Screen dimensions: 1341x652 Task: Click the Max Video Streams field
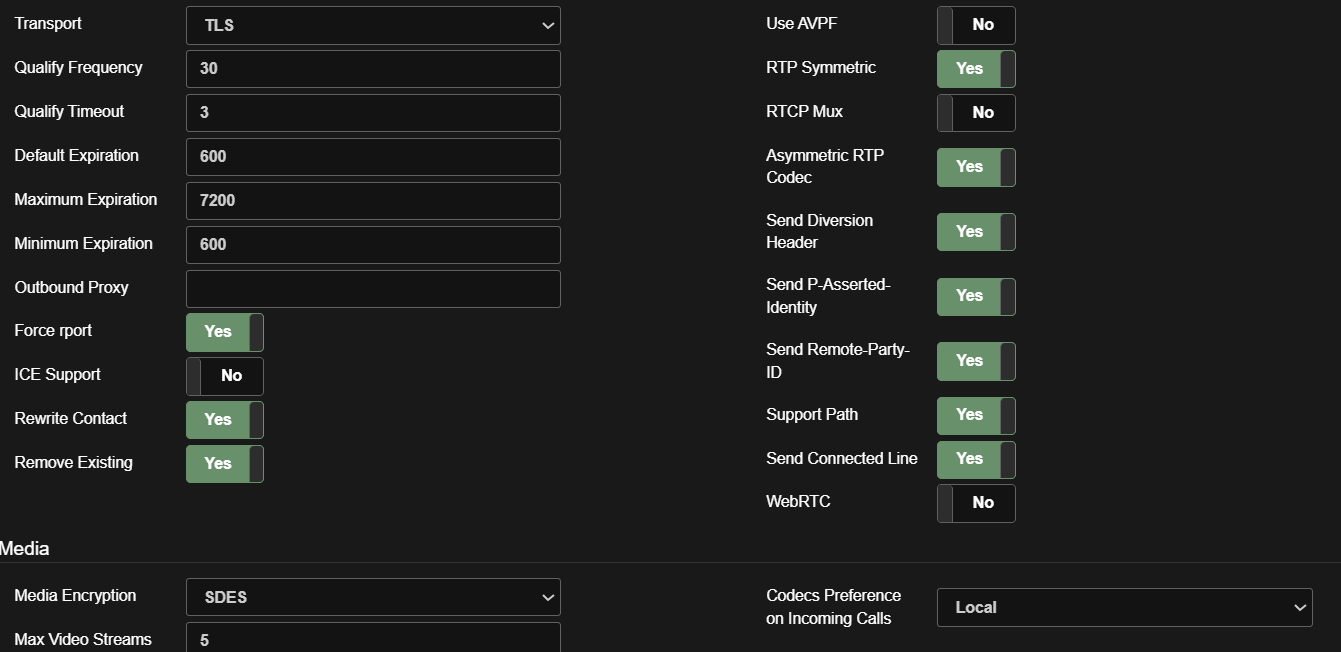click(372, 639)
